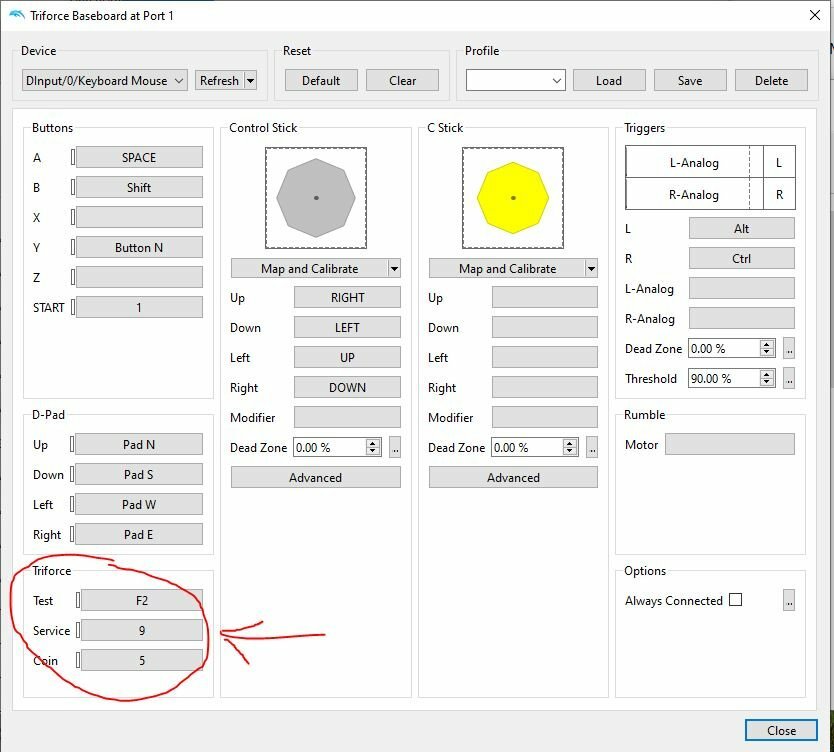Screen dimensions: 834x752
Task: Remap the START button mapped to 1
Action: 139,307
